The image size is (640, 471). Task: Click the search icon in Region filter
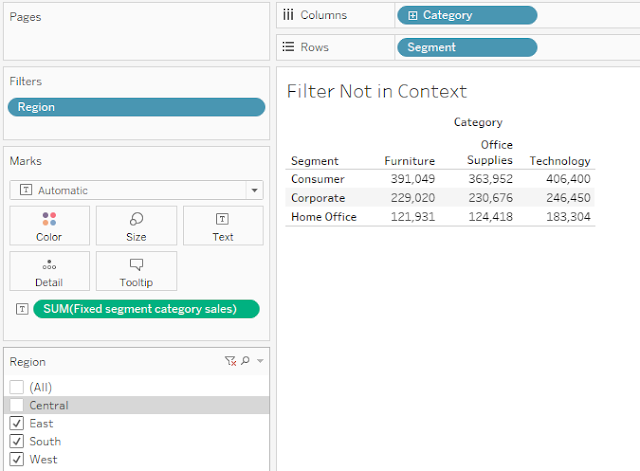pos(245,361)
